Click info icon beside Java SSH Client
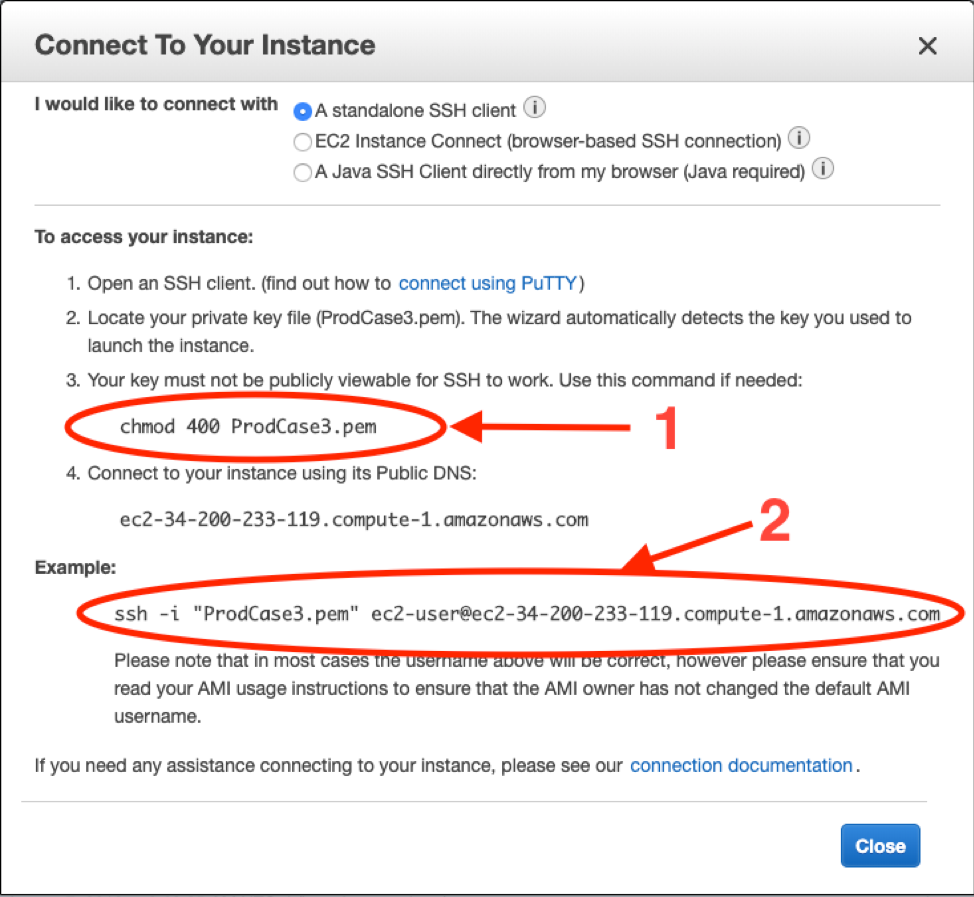 [822, 170]
